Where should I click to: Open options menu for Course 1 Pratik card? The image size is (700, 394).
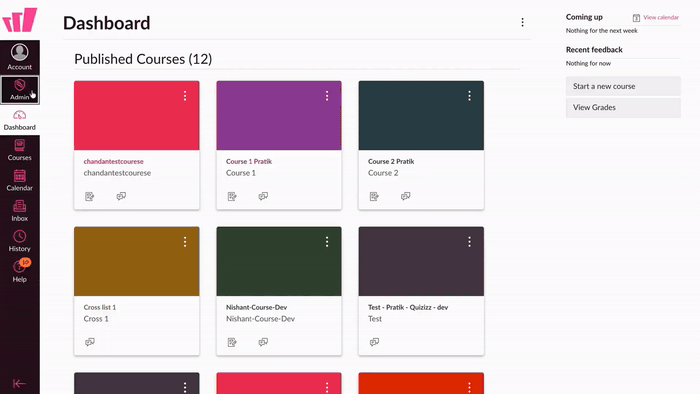pos(327,96)
